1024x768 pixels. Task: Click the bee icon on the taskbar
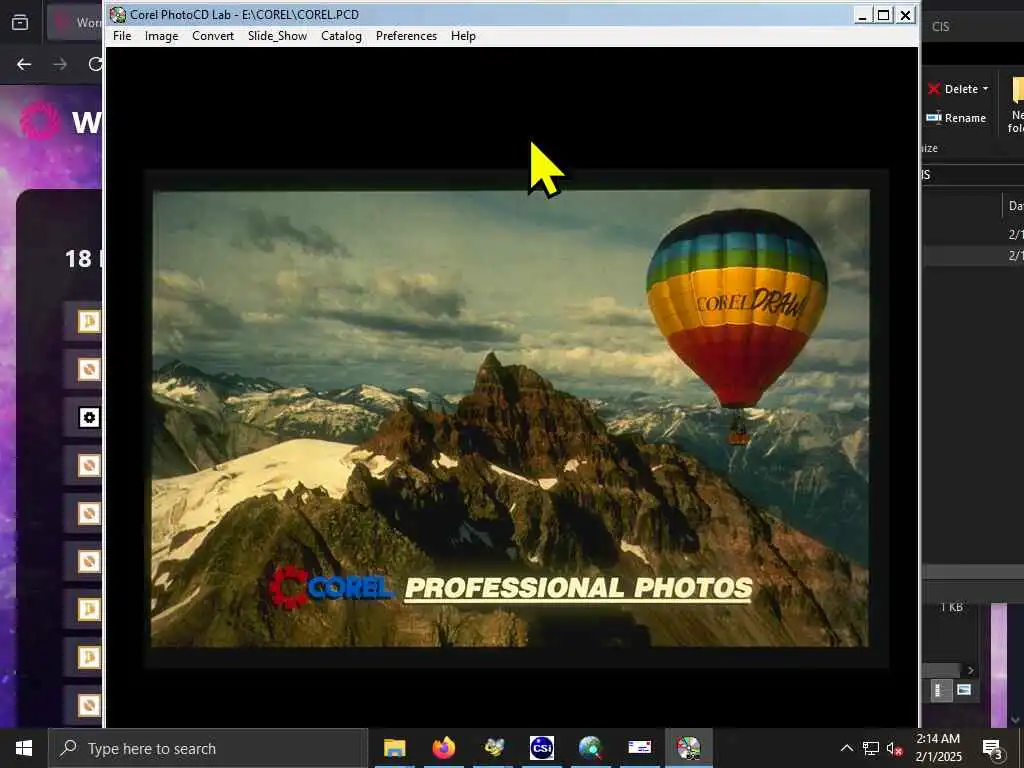click(494, 748)
